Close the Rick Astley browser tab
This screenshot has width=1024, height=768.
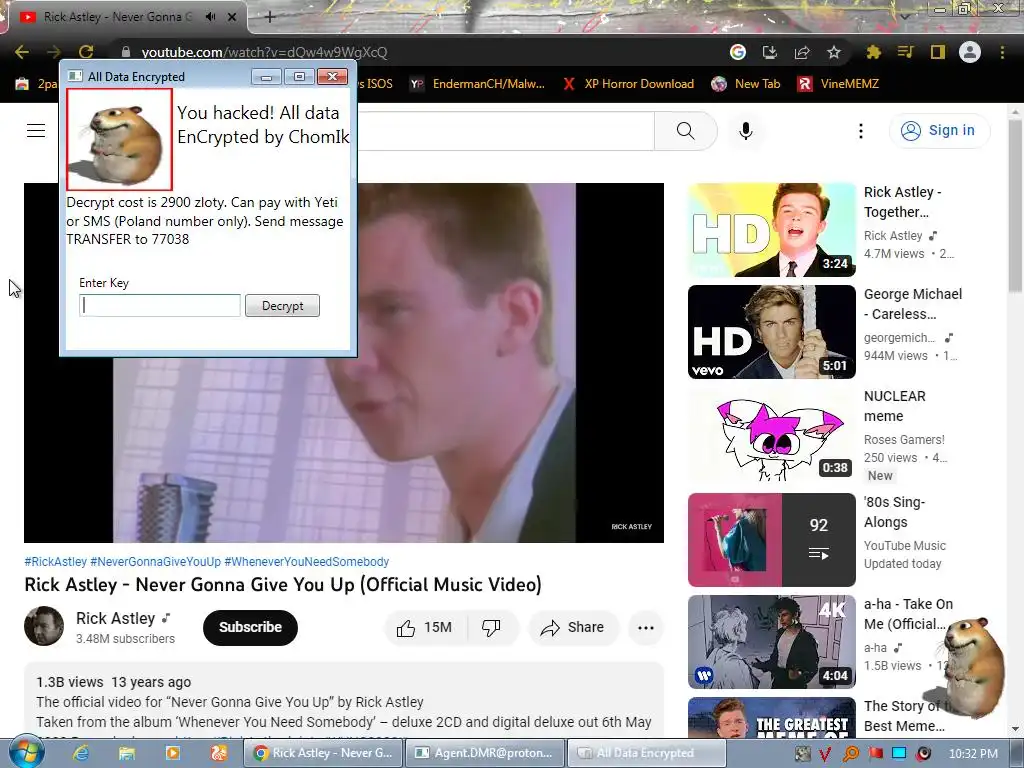tap(232, 17)
